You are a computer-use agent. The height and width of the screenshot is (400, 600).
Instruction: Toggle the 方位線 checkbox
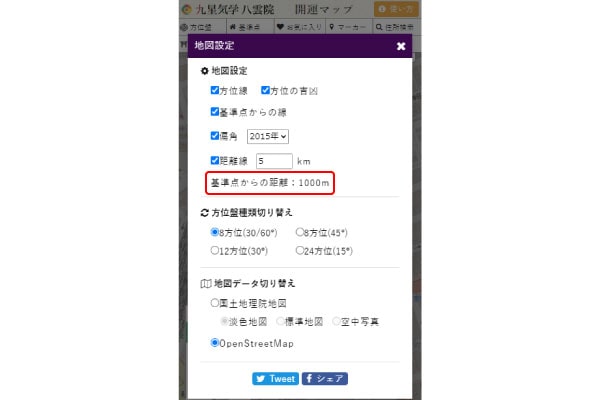(215, 90)
